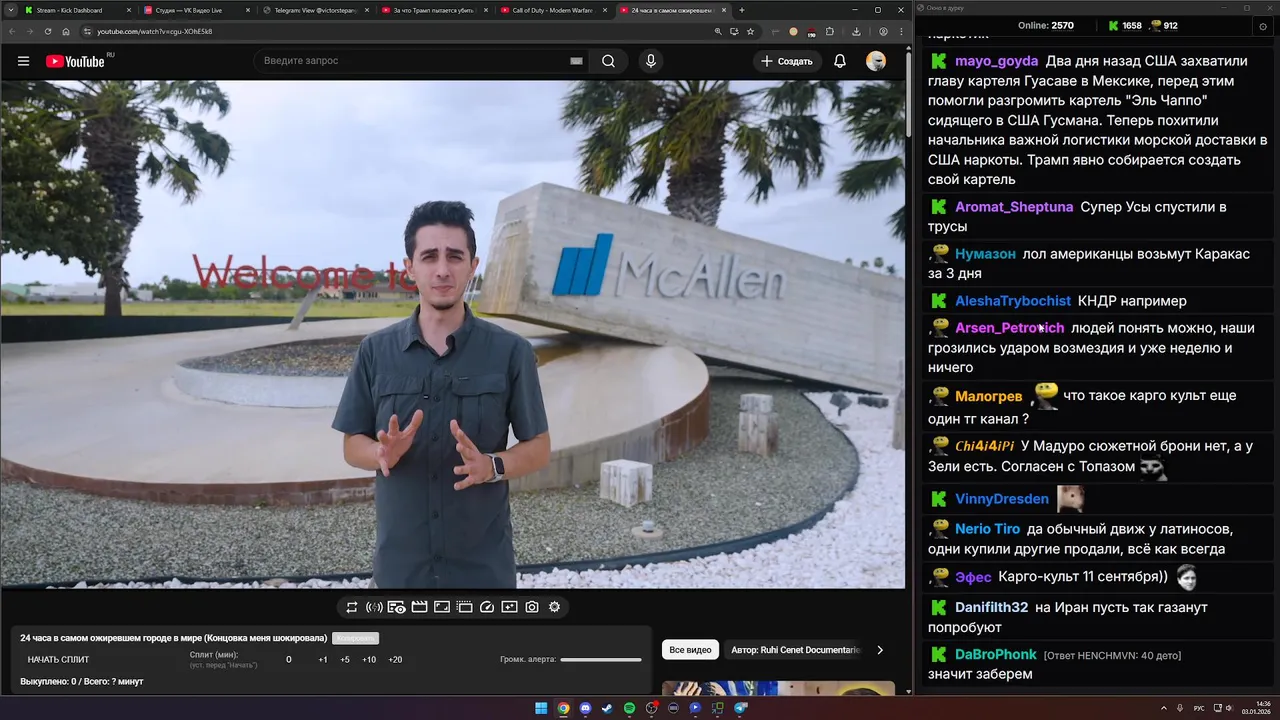Click НАЧАТЬ СПЛИТ button
Viewport: 1280px width, 720px height.
click(58, 660)
